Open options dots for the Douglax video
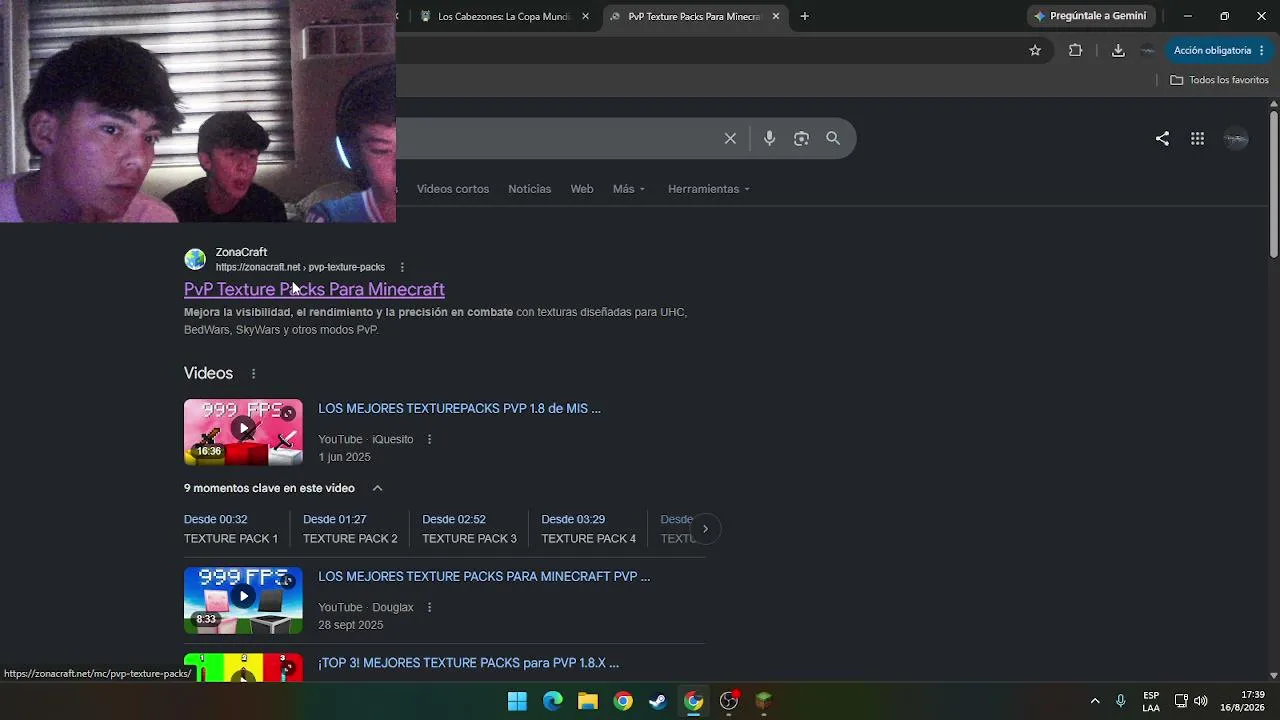The image size is (1280, 720). (429, 607)
